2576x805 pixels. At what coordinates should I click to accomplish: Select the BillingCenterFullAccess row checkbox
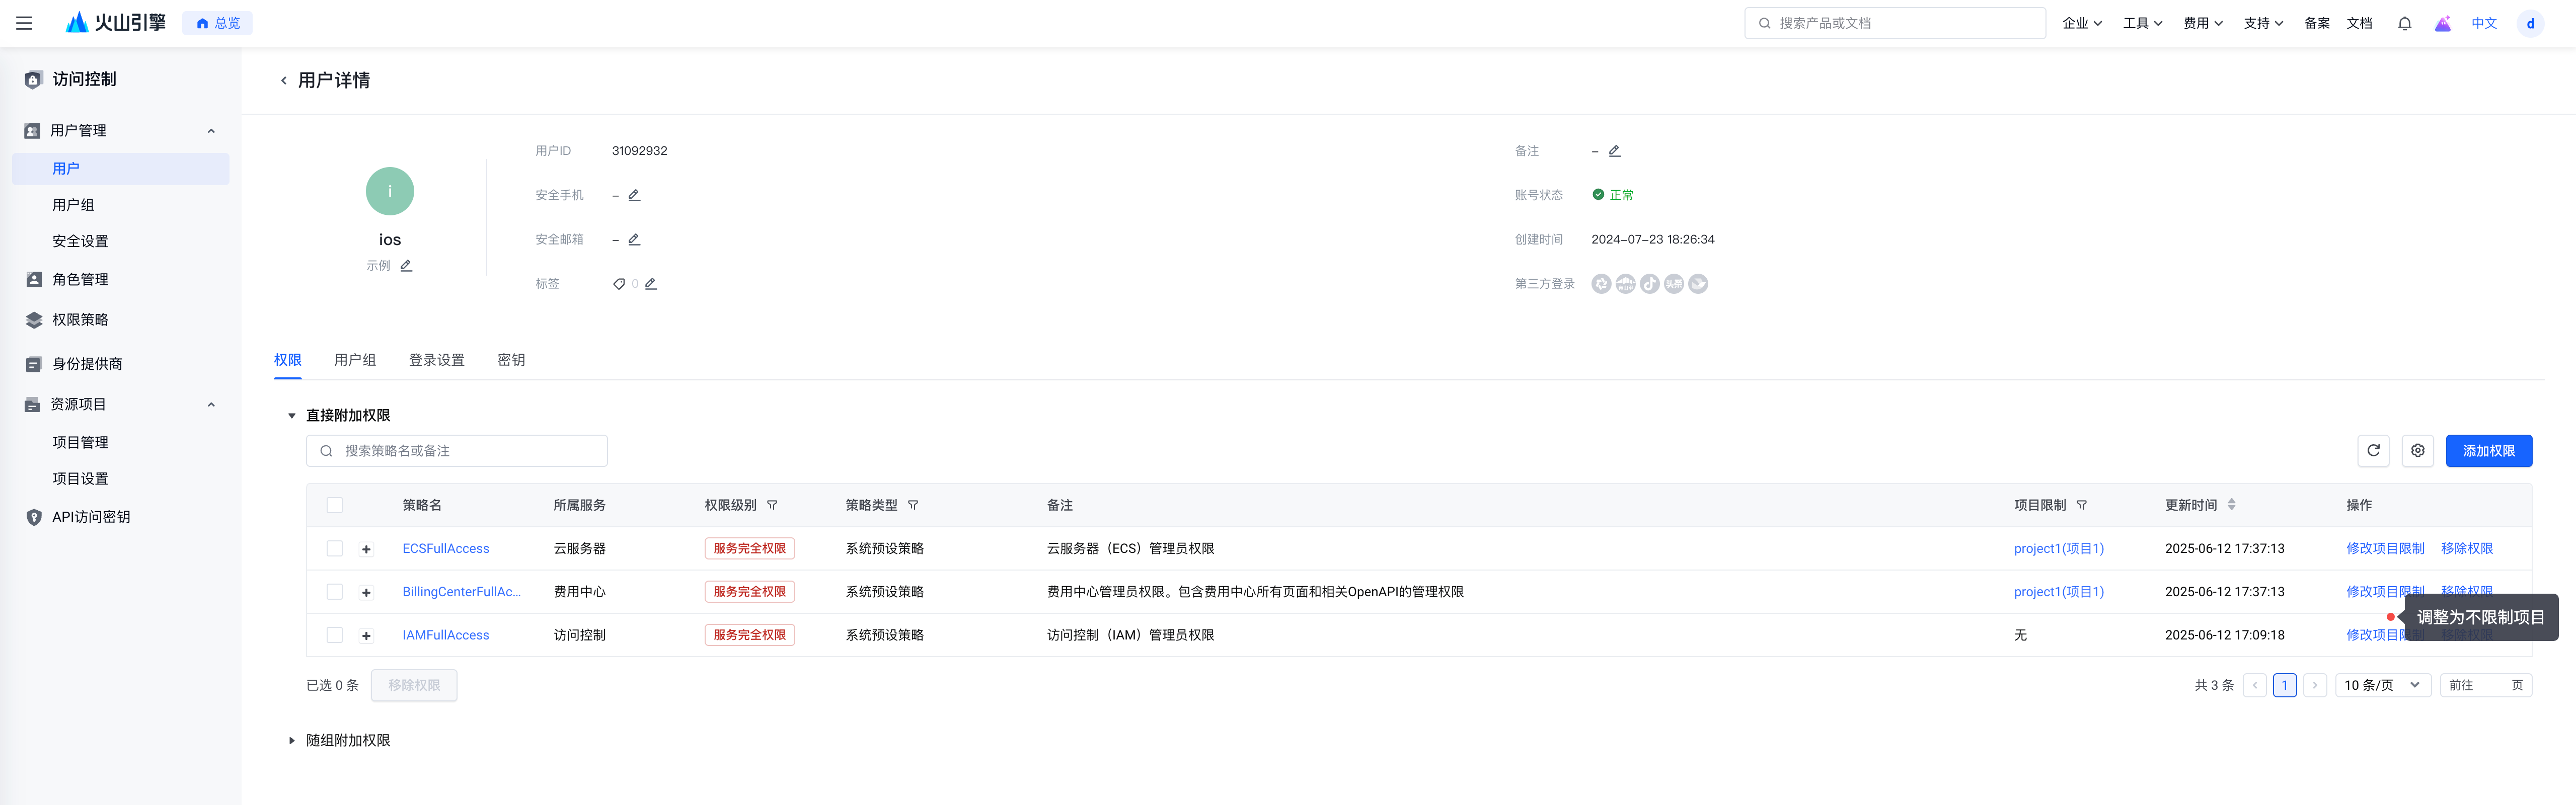coord(335,592)
